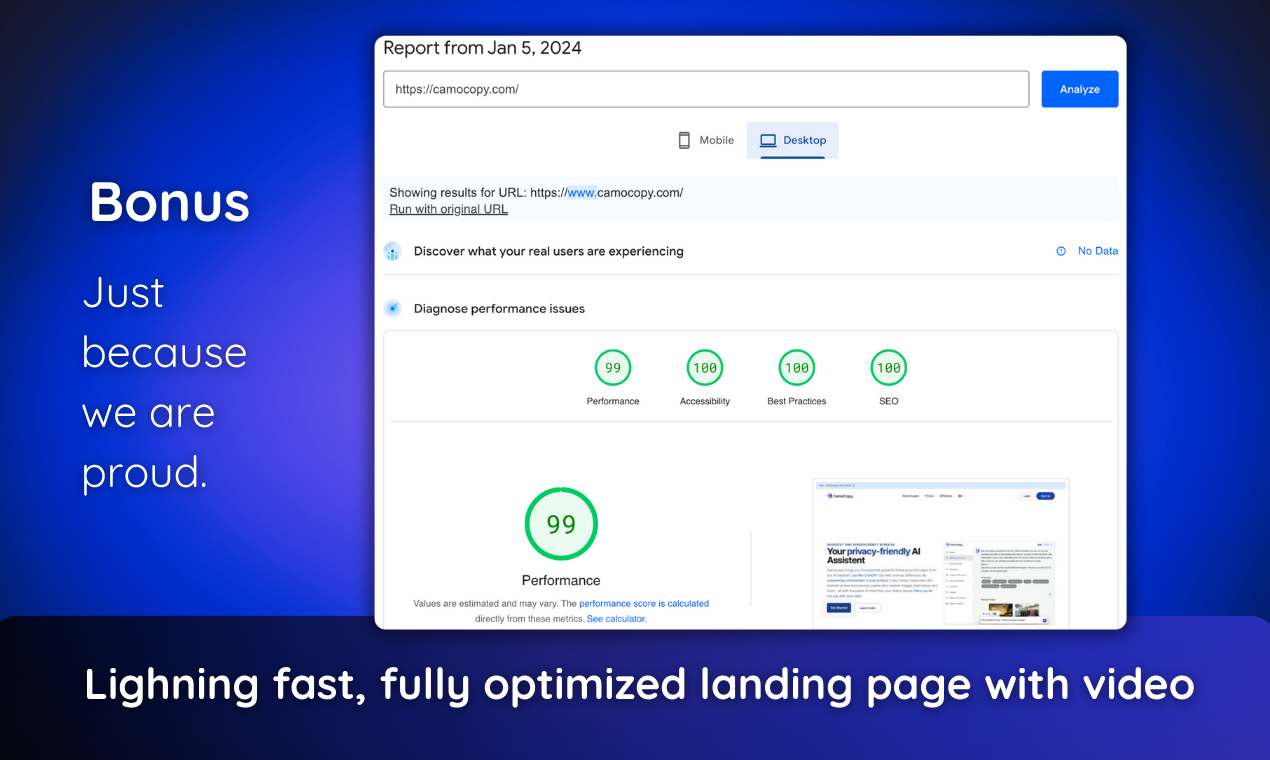The height and width of the screenshot is (760, 1270).
Task: Click the URL input field with camocopy.com
Action: click(706, 89)
